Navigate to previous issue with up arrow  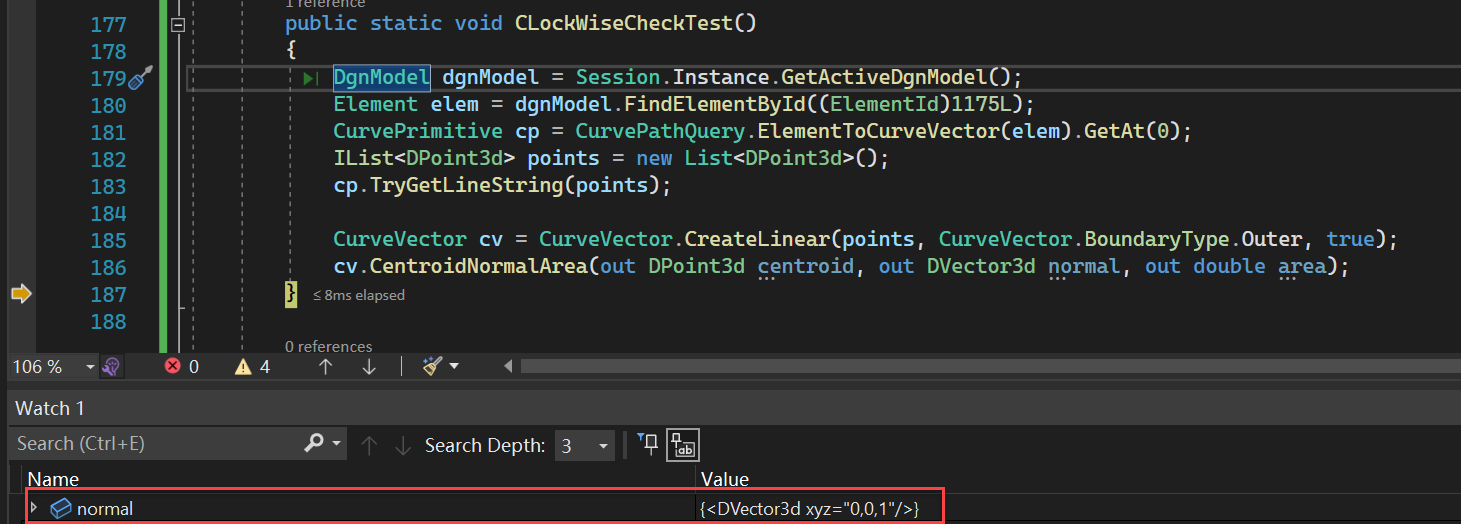tap(325, 367)
